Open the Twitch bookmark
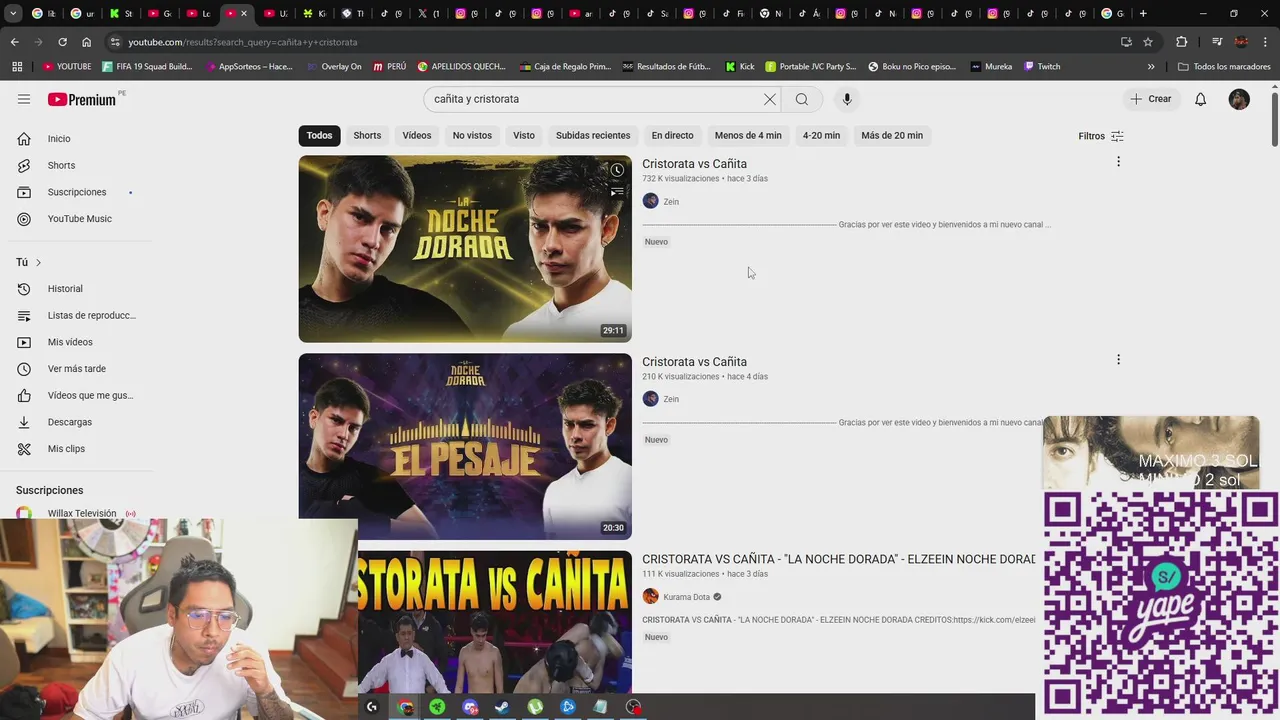Screen dimensions: 1280x720 pyautogui.click(x=1041, y=66)
